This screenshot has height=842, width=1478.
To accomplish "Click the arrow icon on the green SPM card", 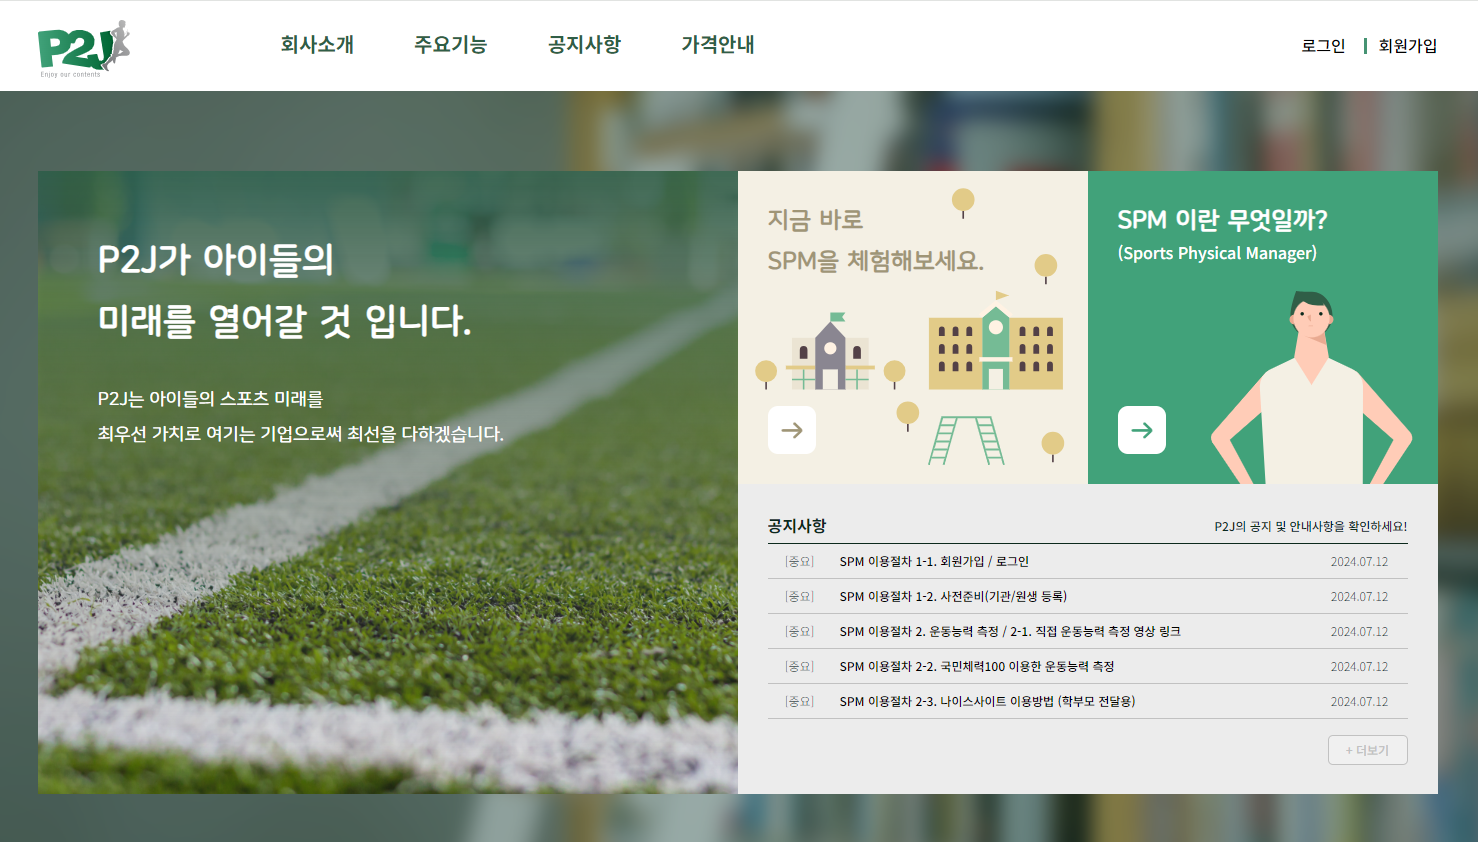I will pos(1142,430).
